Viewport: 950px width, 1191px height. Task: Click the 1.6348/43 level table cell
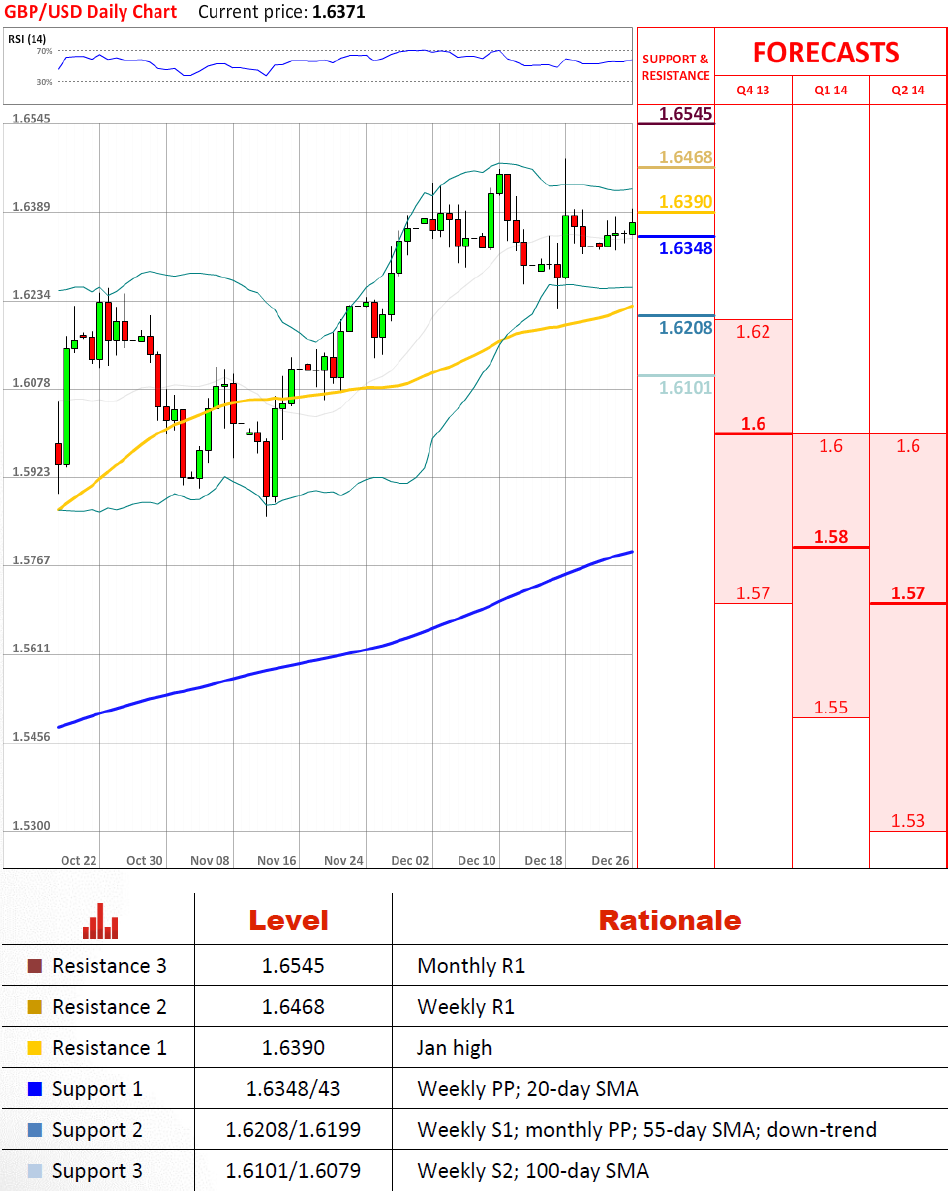point(293,1089)
